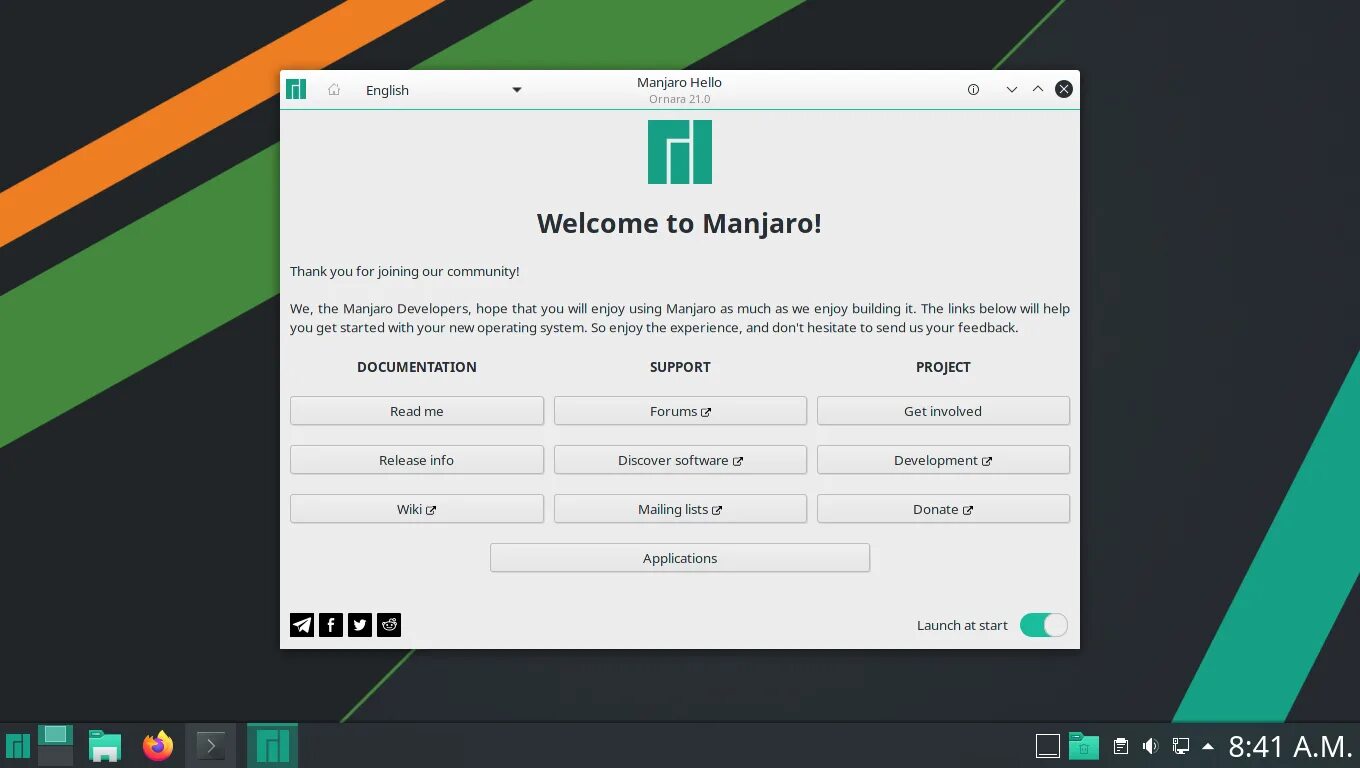
Task: Open the volume control in the system tray
Action: pos(1150,745)
